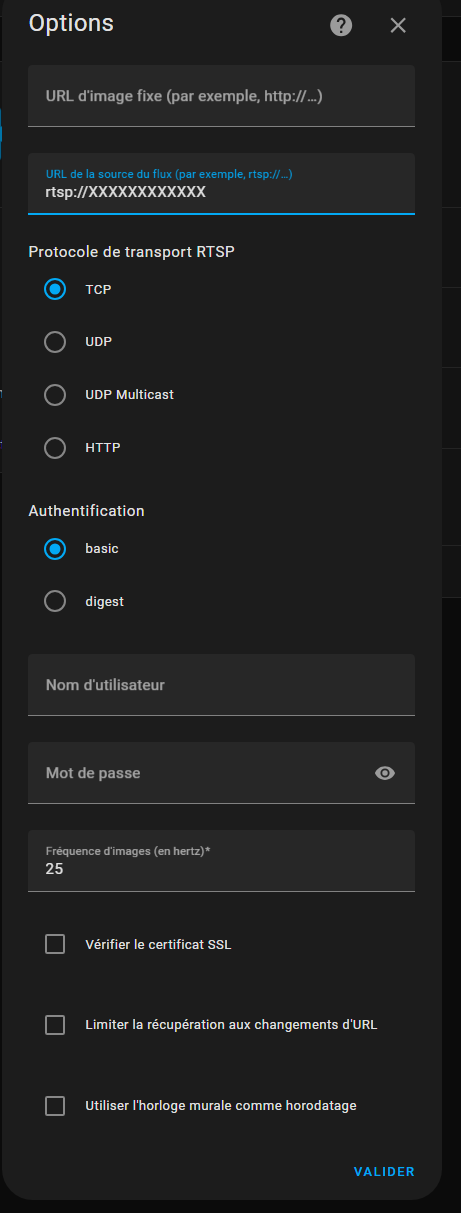Show password using the eye icon
461x1213 pixels.
[x=385, y=773]
